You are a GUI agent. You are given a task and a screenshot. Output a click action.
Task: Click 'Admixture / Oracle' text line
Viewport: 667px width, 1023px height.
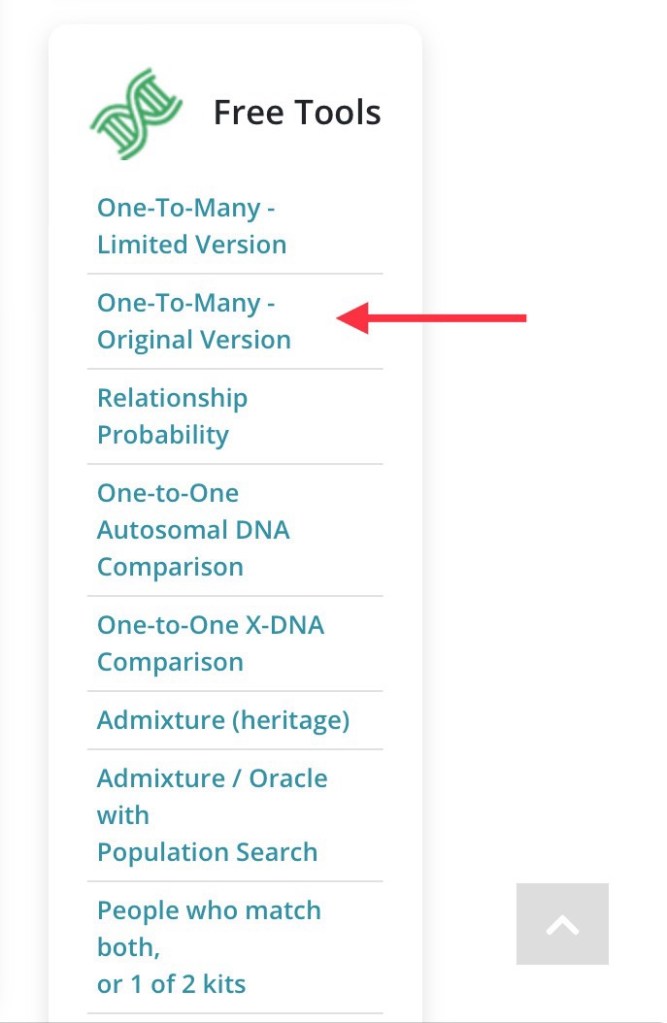coord(212,778)
